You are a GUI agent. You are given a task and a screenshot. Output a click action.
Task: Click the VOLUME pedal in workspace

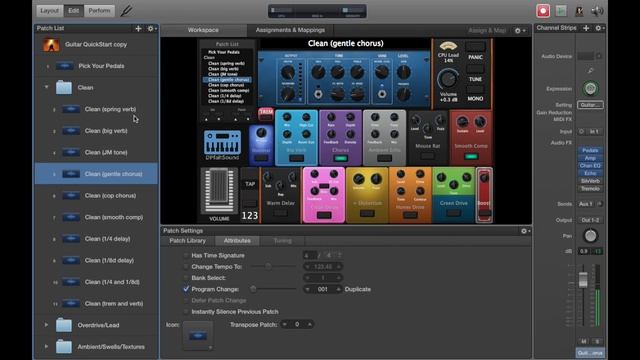pyautogui.click(x=219, y=191)
